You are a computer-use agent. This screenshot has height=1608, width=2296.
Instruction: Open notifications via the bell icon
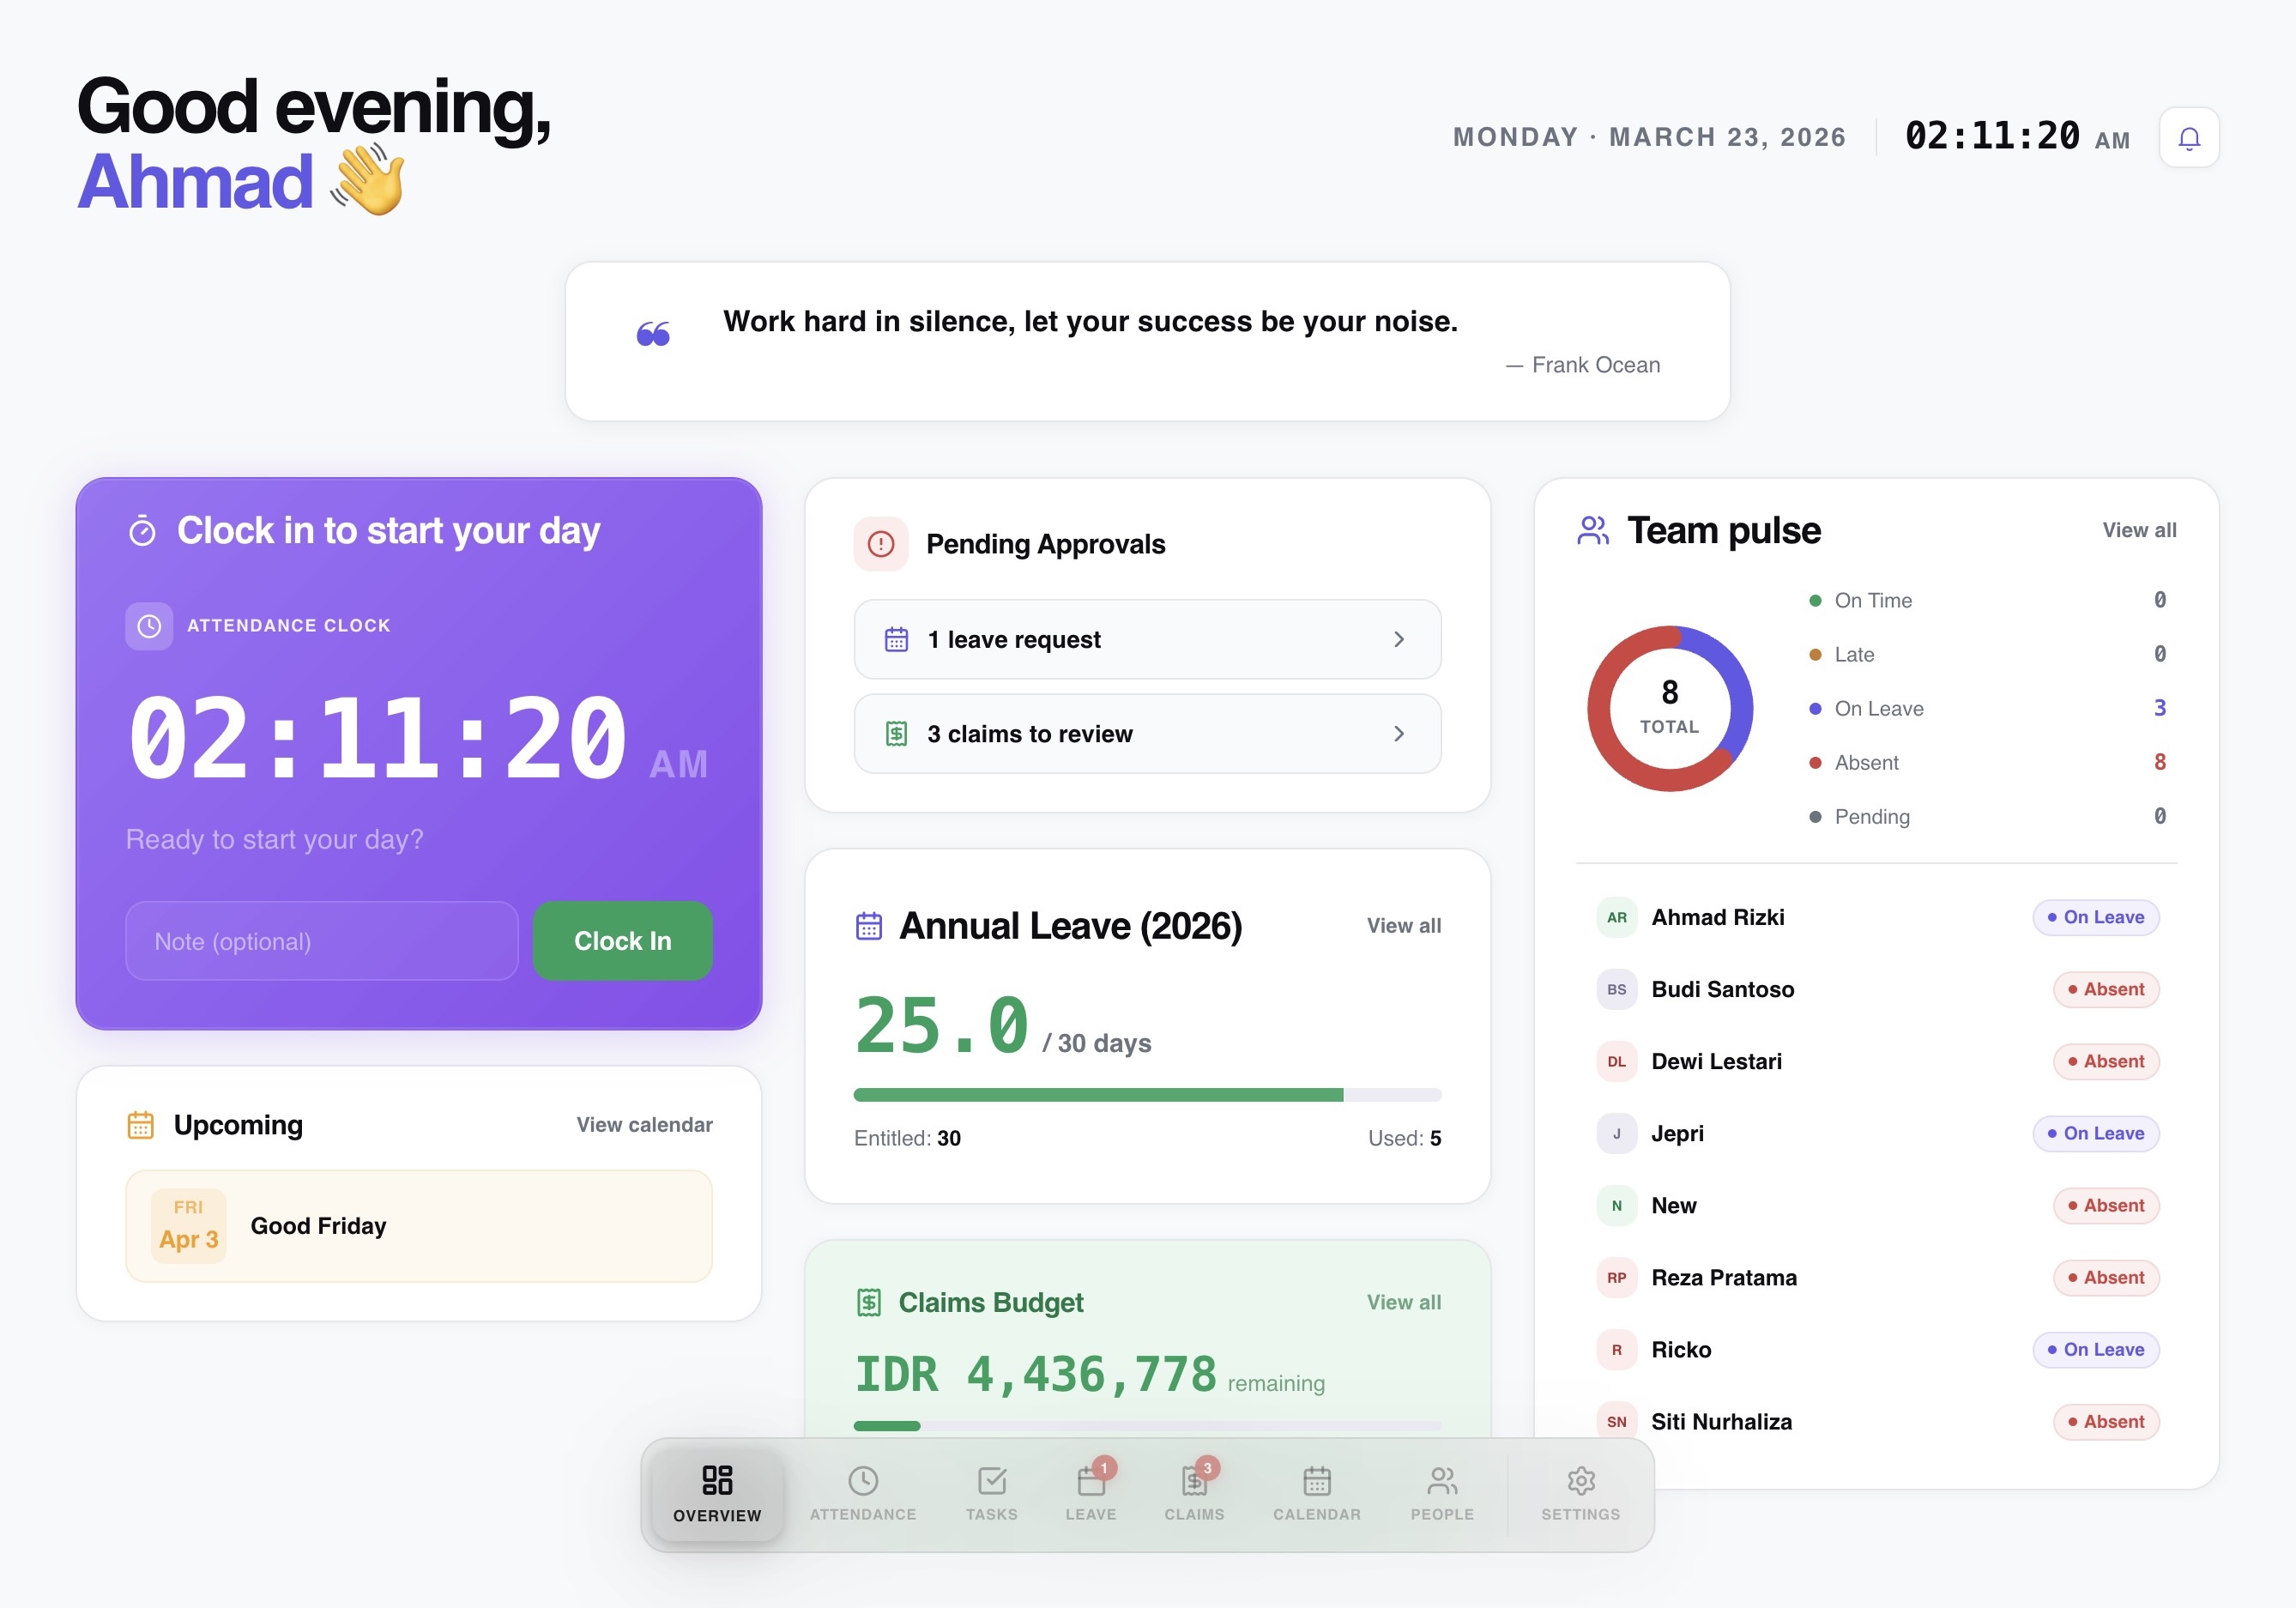pyautogui.click(x=2189, y=137)
